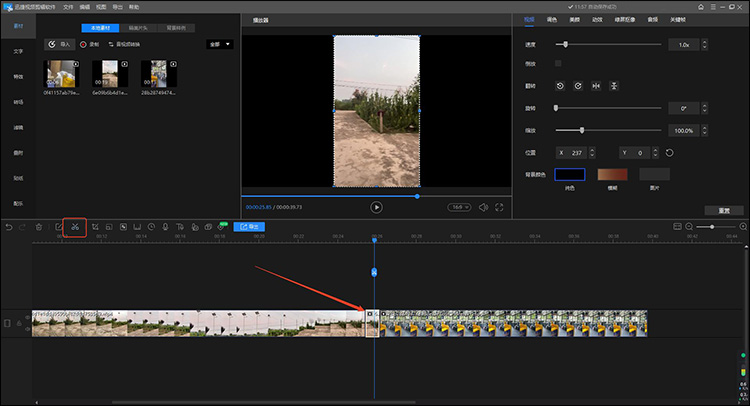750x406 pixels.
Task: Click the audio/video convert button
Action: [x=124, y=44]
